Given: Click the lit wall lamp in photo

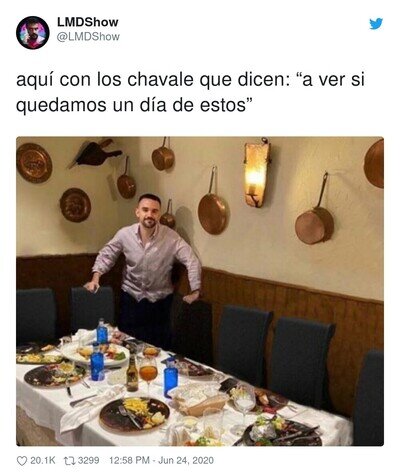Looking at the screenshot, I should pyautogui.click(x=257, y=173).
